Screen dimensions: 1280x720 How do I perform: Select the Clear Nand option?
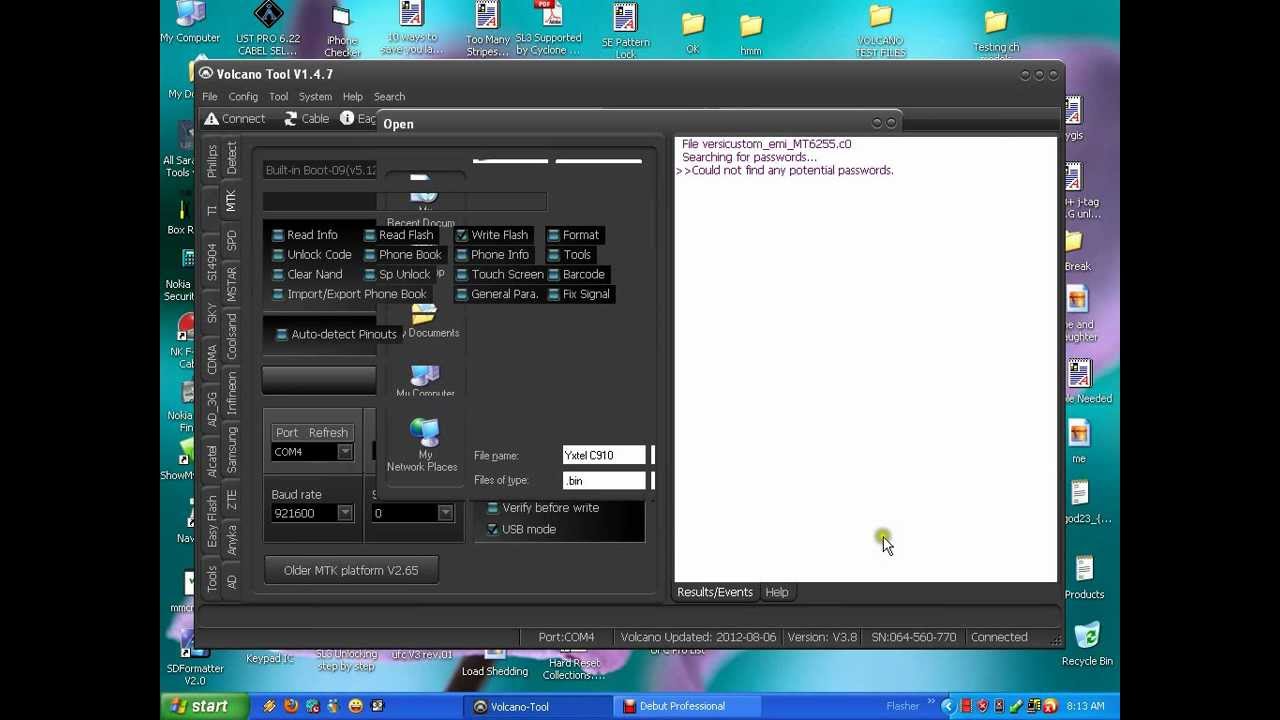click(307, 274)
